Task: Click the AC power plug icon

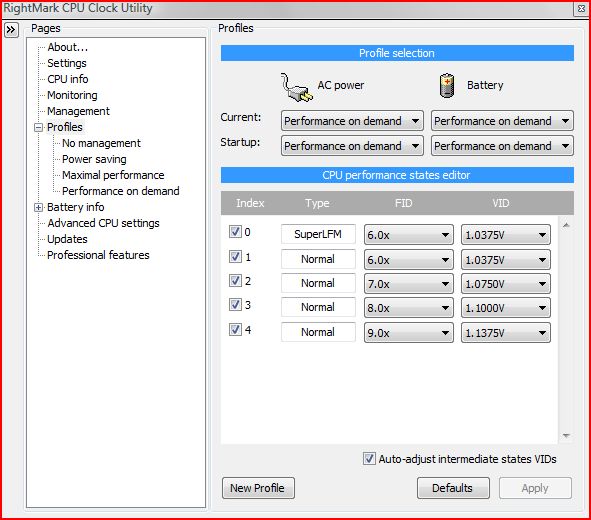Action: click(297, 87)
